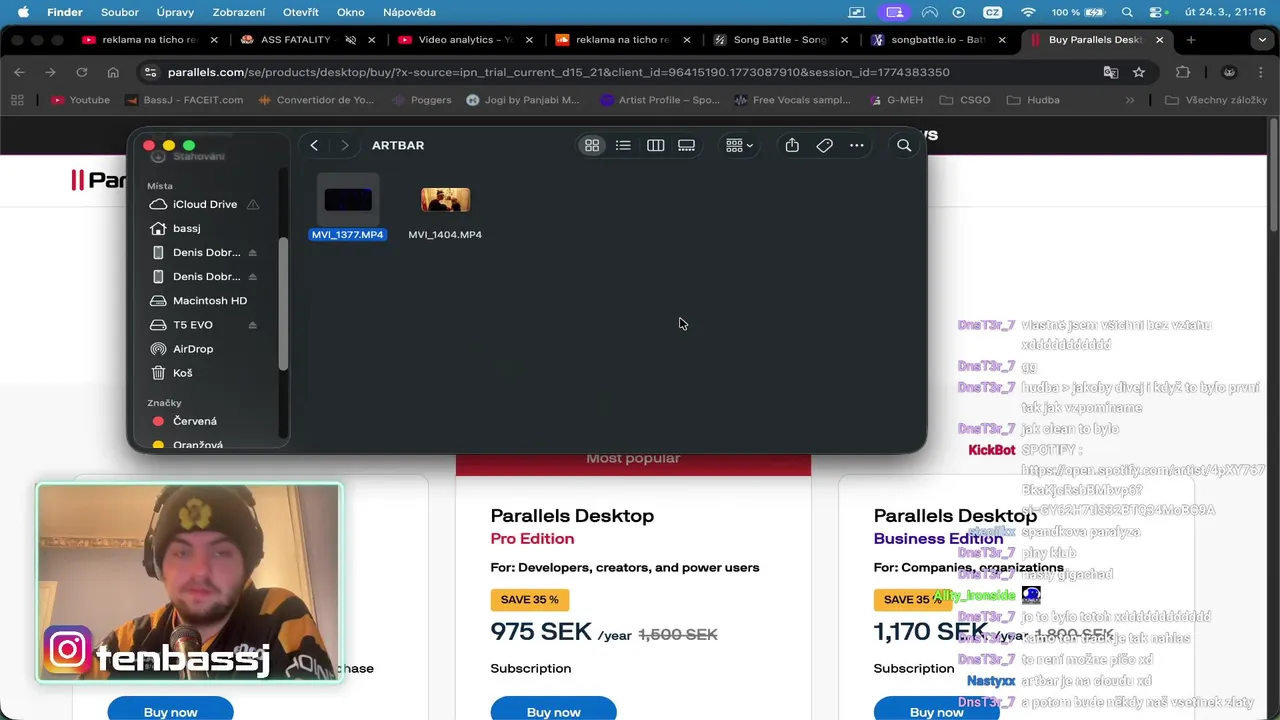This screenshot has height=720, width=1280.
Task: Expand hidden bookmarks chevron
Action: click(x=1130, y=100)
